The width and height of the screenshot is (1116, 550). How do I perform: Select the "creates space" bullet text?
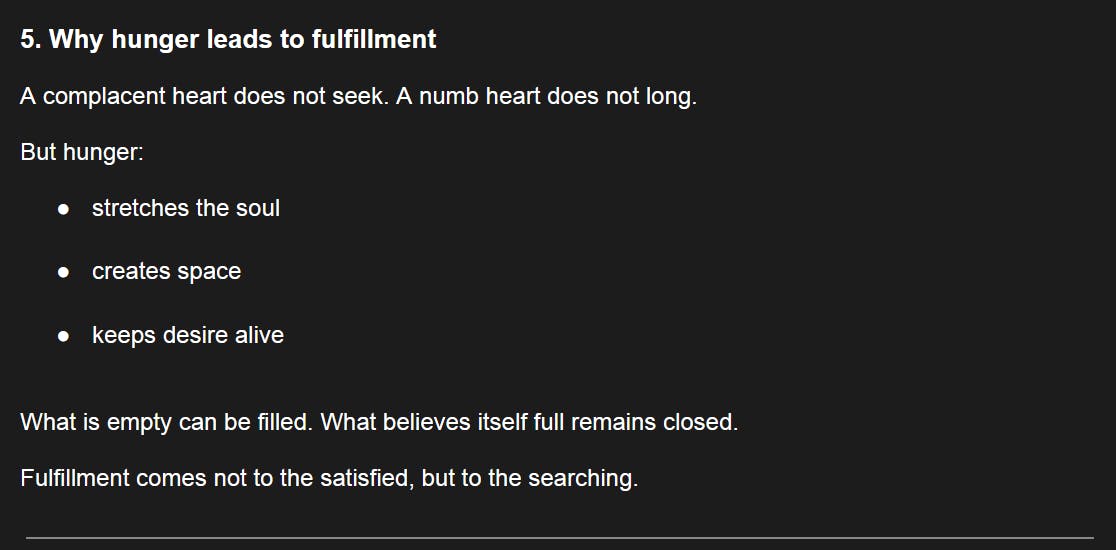pos(166,272)
